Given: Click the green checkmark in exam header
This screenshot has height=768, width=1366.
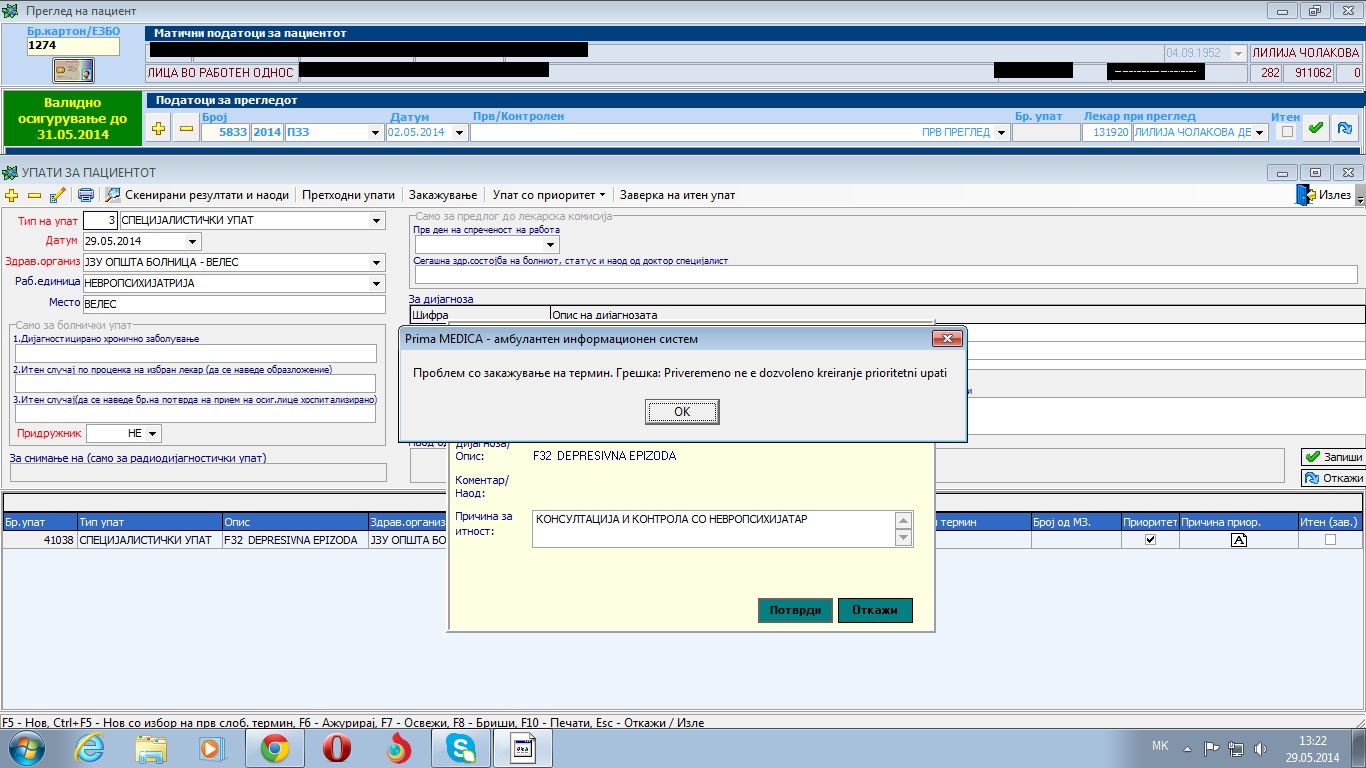Looking at the screenshot, I should tap(1316, 129).
